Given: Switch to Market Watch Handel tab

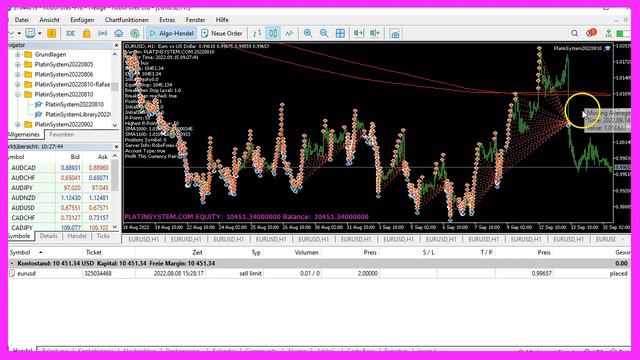Looking at the screenshot, I should pos(77,236).
